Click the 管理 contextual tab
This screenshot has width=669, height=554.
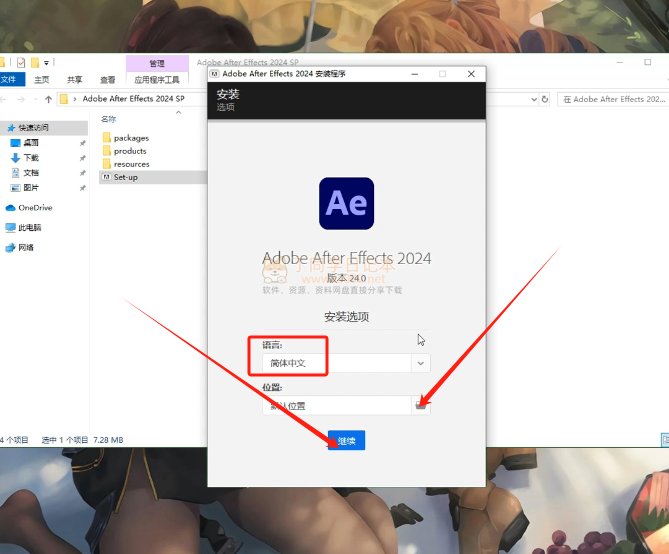157,64
